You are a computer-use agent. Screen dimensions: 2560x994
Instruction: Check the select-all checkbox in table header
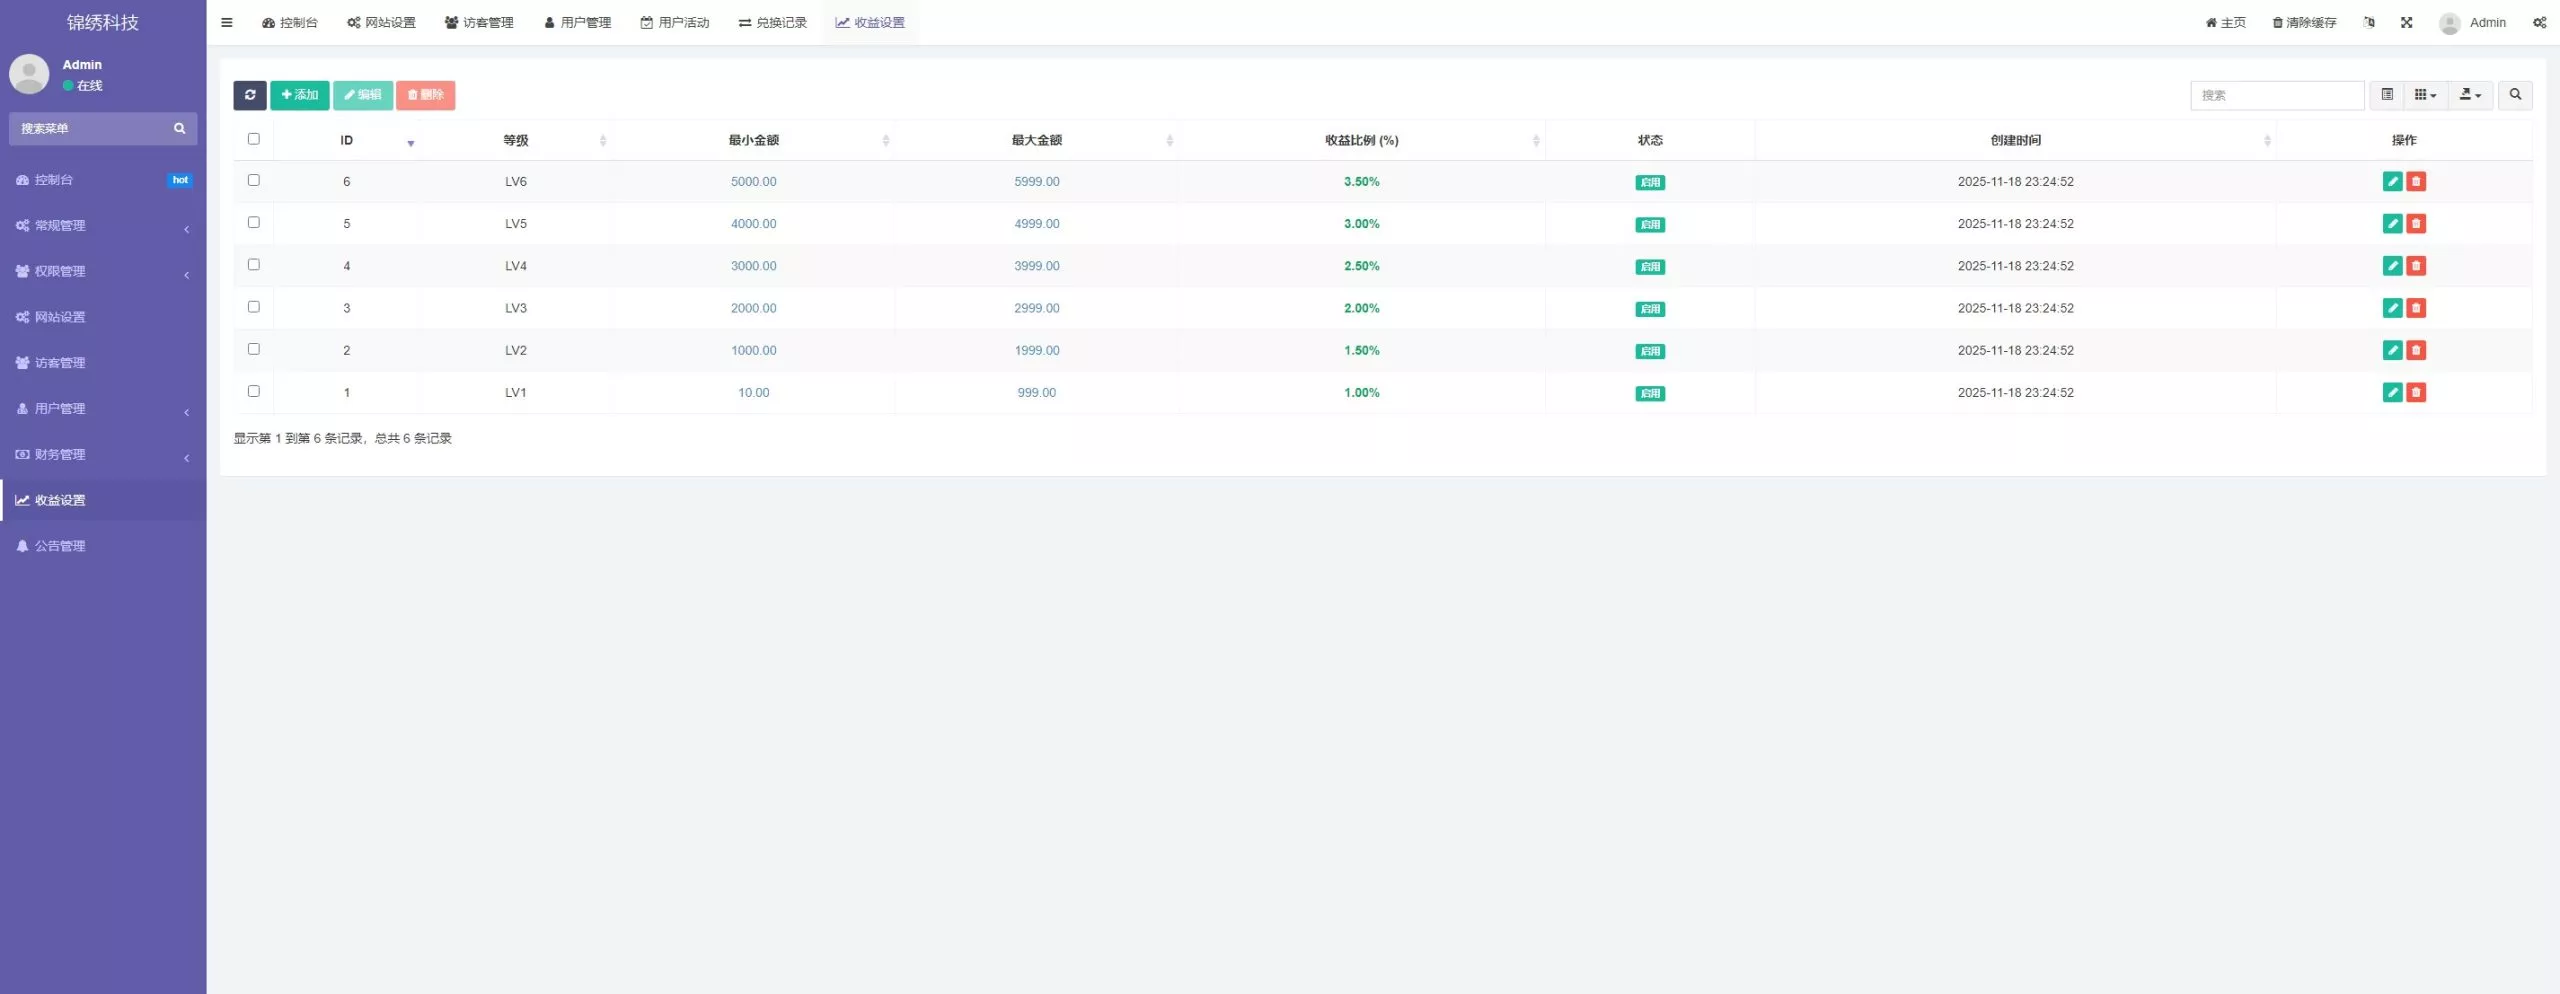pos(253,139)
